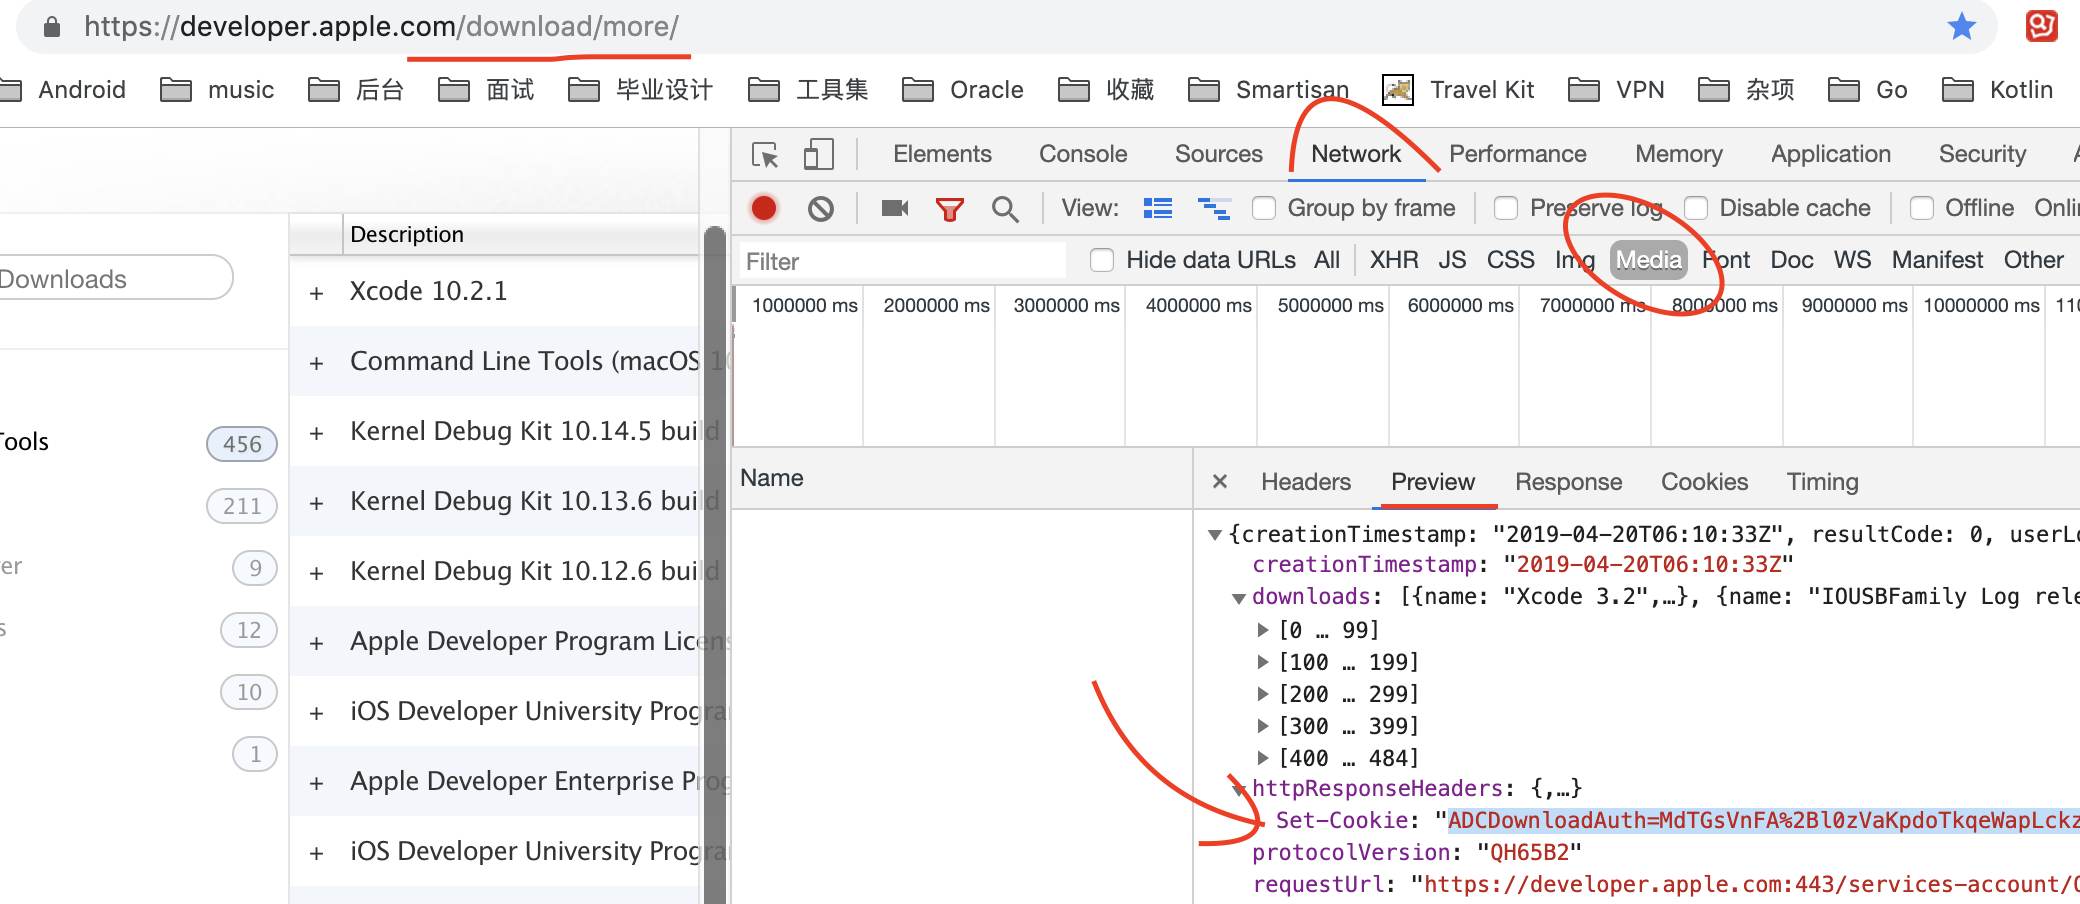
Task: Click the address bar lock icon
Action: pyautogui.click(x=52, y=27)
